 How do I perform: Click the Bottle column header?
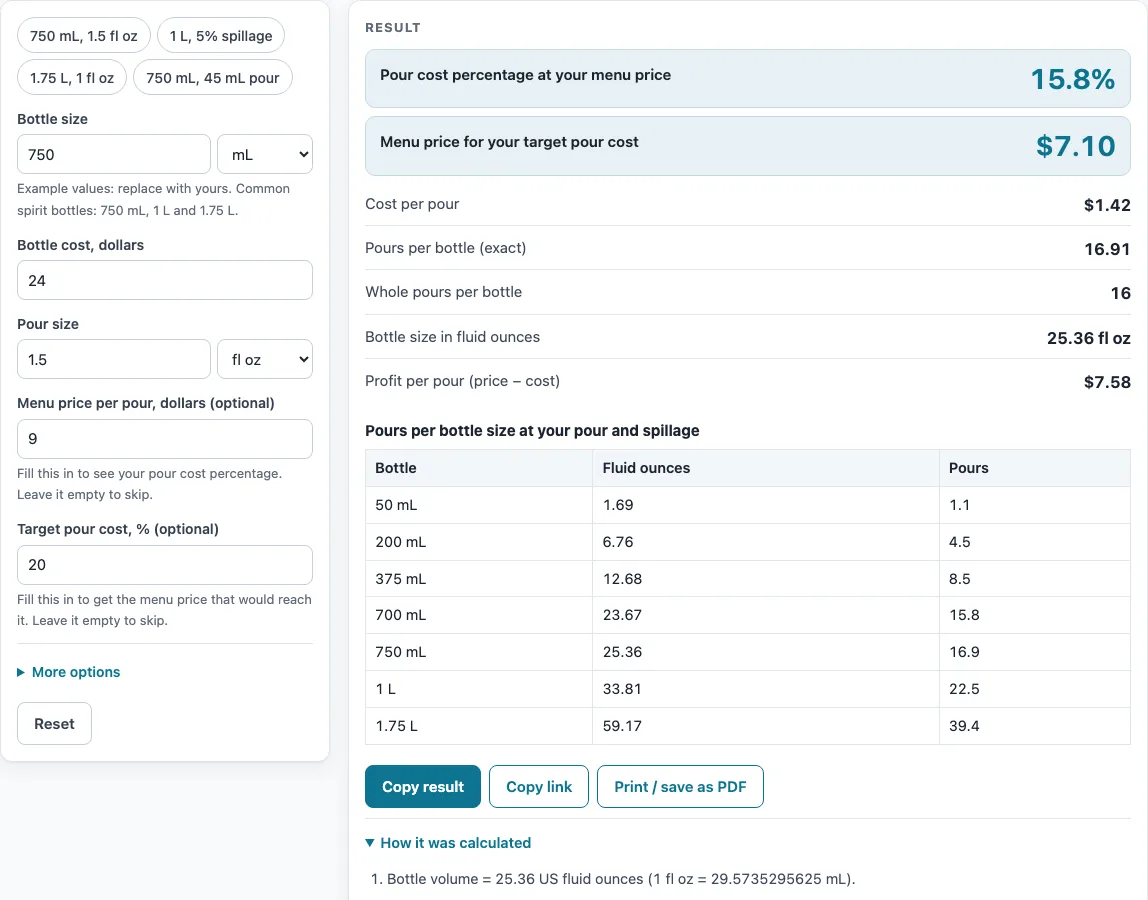479,468
